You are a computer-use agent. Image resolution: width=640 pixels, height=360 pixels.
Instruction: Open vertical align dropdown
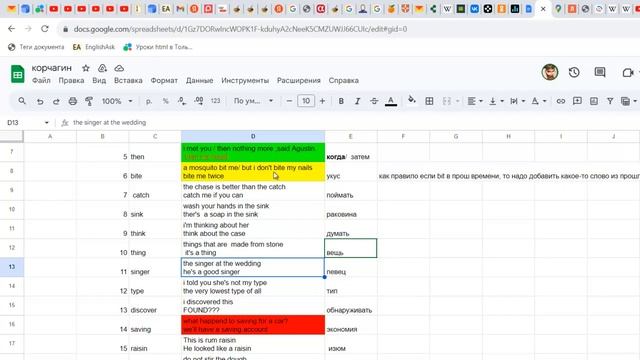pos(496,101)
